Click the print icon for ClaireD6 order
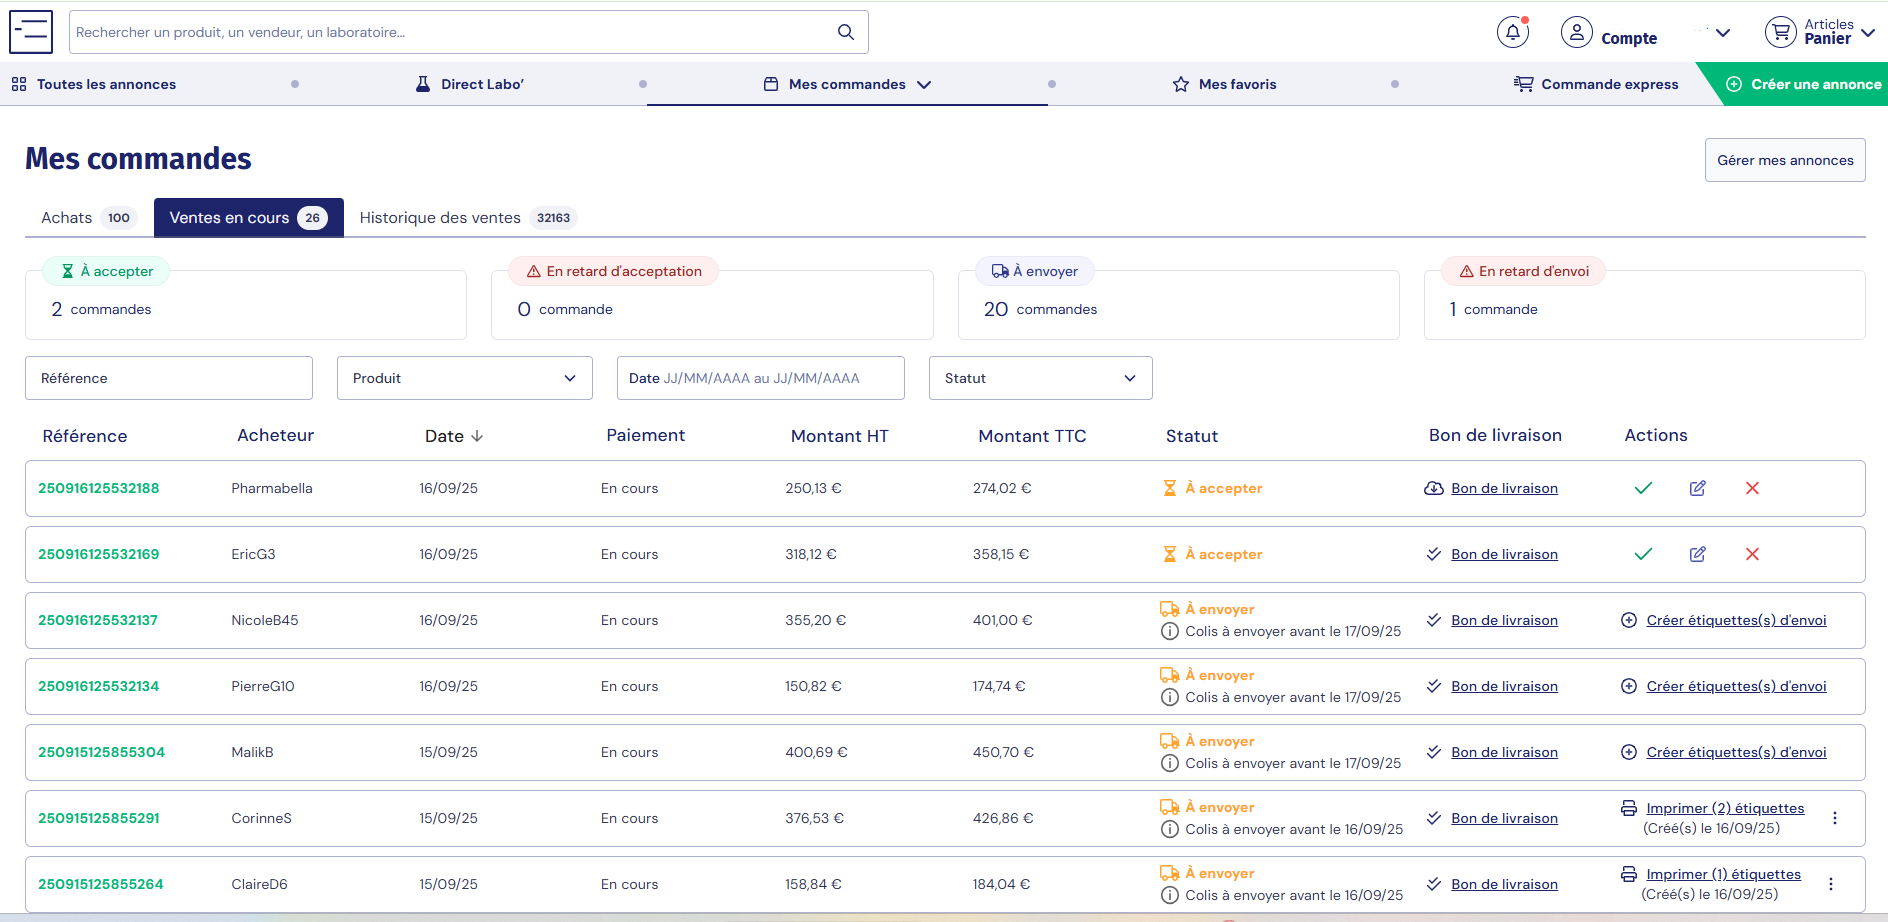This screenshot has width=1888, height=922. click(1629, 874)
